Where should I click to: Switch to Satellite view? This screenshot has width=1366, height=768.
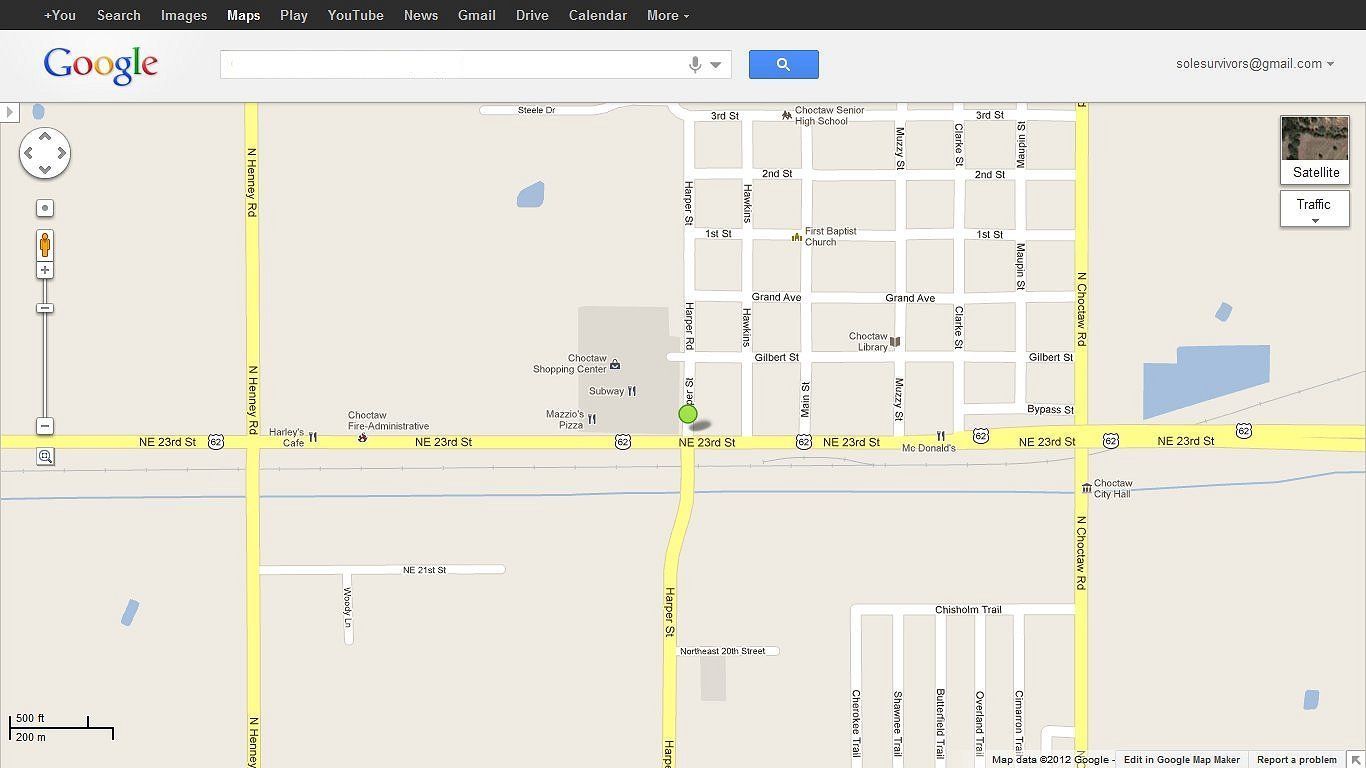pos(1314,149)
